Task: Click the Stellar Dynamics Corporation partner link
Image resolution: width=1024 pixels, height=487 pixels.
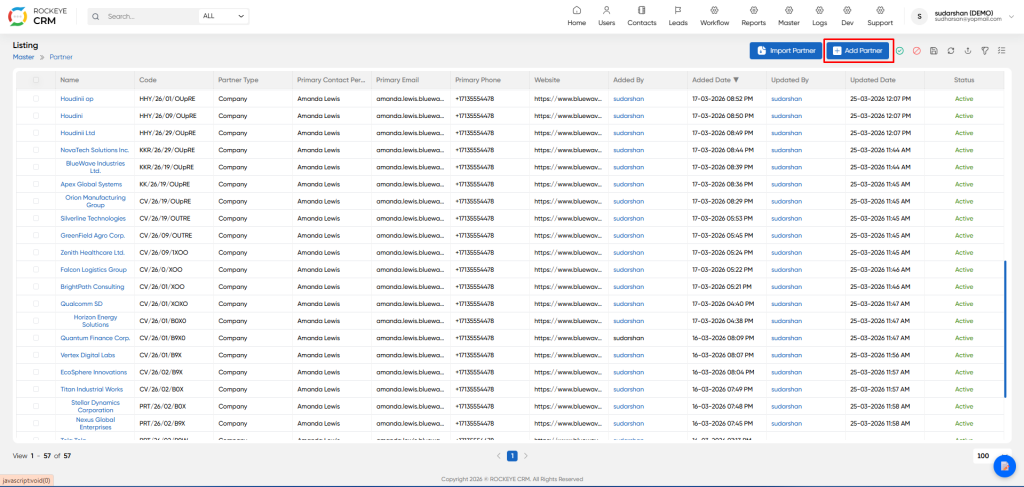Action: point(95,406)
